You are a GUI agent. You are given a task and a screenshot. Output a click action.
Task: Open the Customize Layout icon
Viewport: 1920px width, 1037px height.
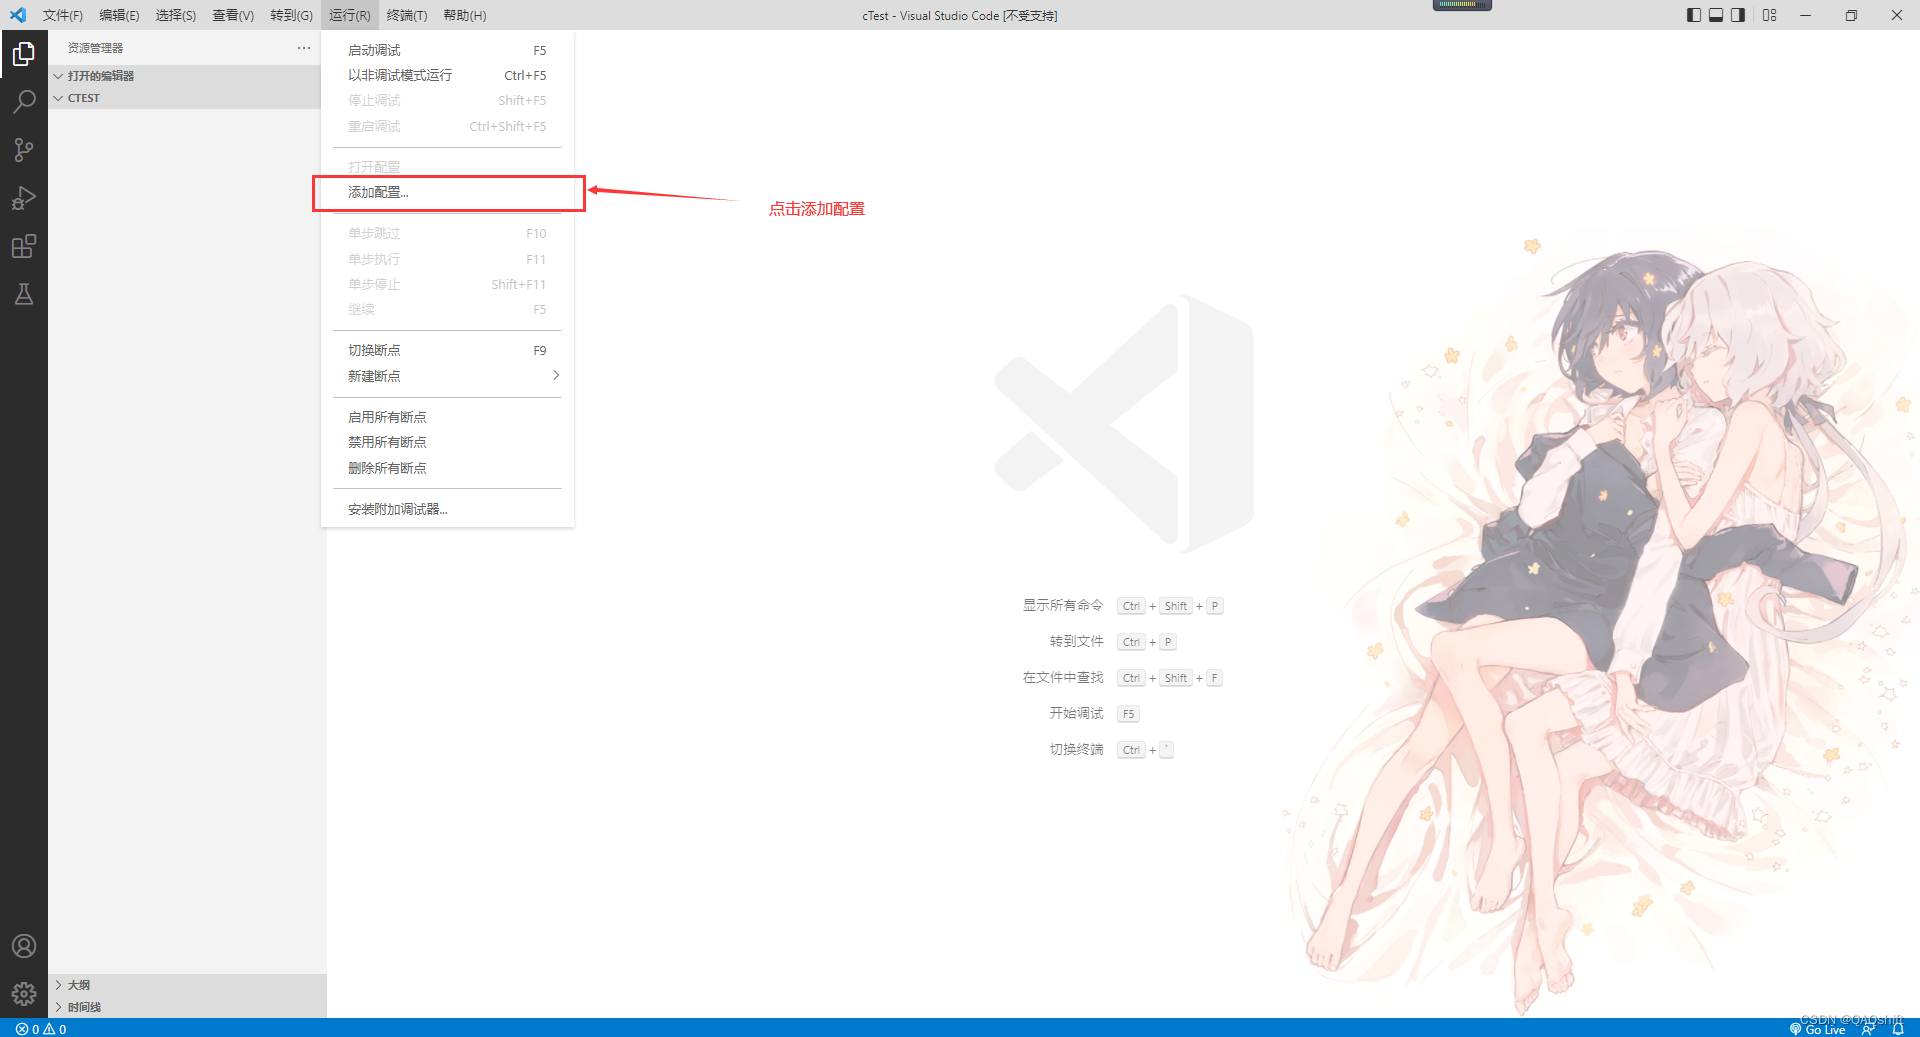[1770, 15]
